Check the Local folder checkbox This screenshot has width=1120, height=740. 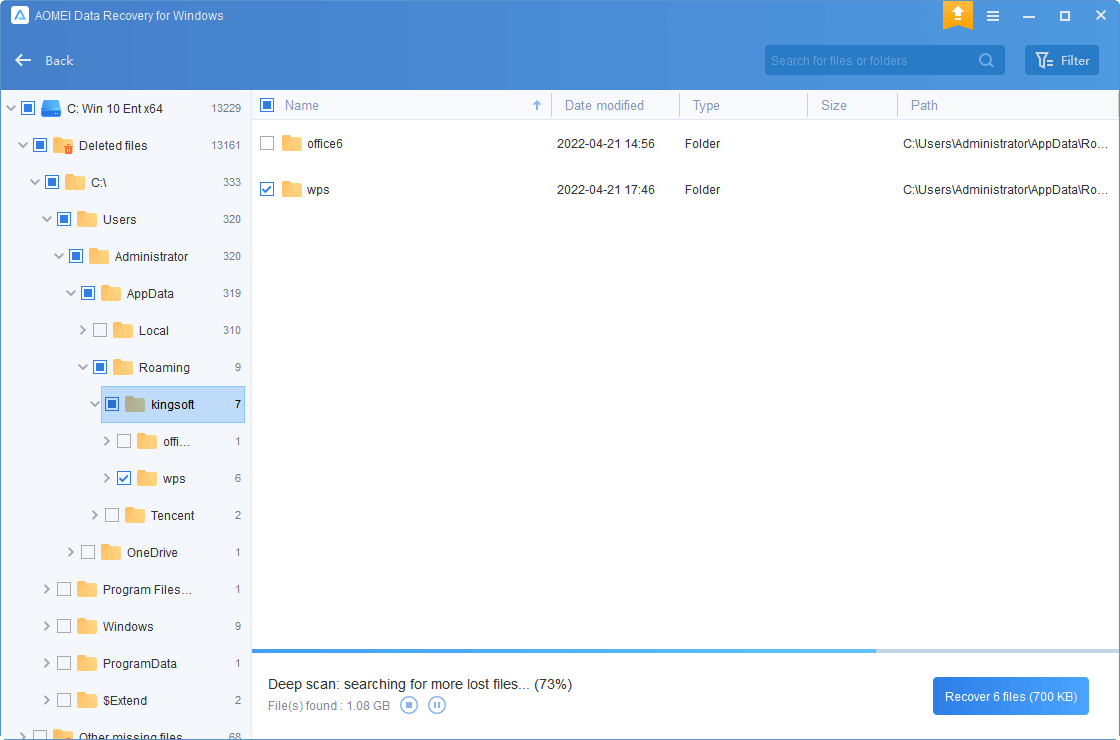pos(100,330)
